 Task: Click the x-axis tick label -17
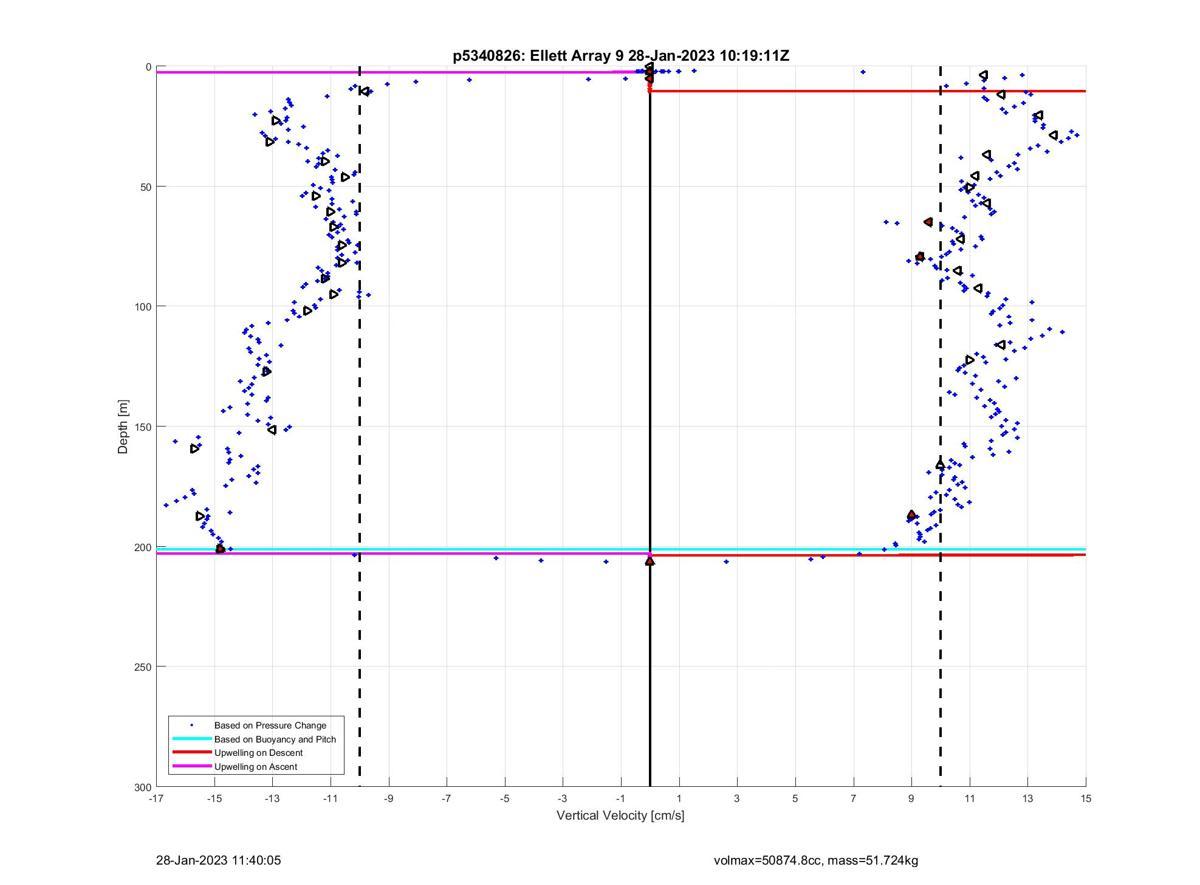(156, 799)
